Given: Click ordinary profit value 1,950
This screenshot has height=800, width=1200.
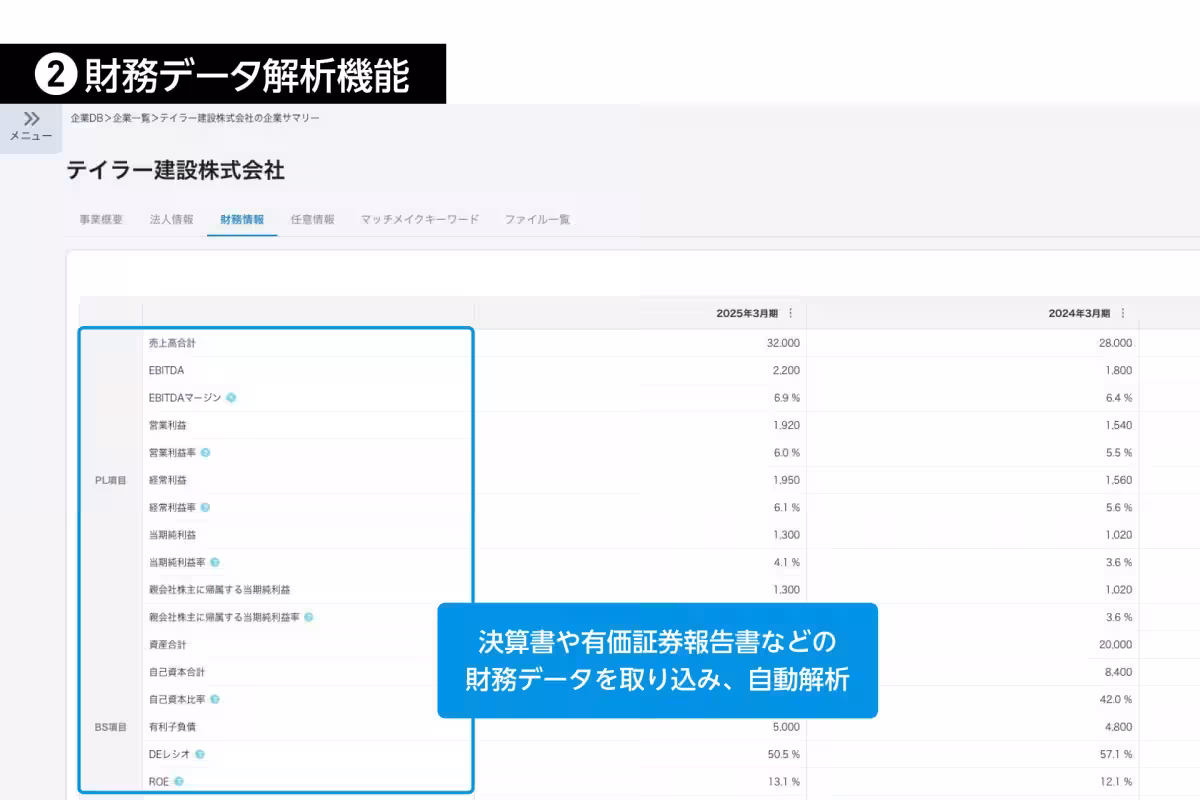Looking at the screenshot, I should pos(786,480).
